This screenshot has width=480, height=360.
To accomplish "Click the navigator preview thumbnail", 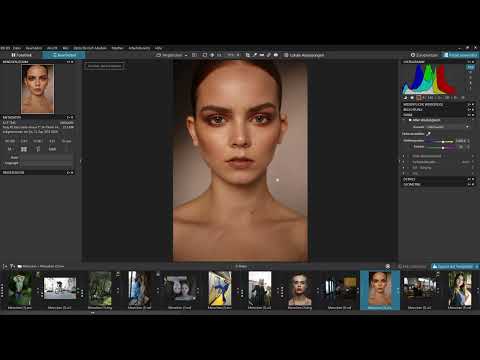I will (37, 89).
